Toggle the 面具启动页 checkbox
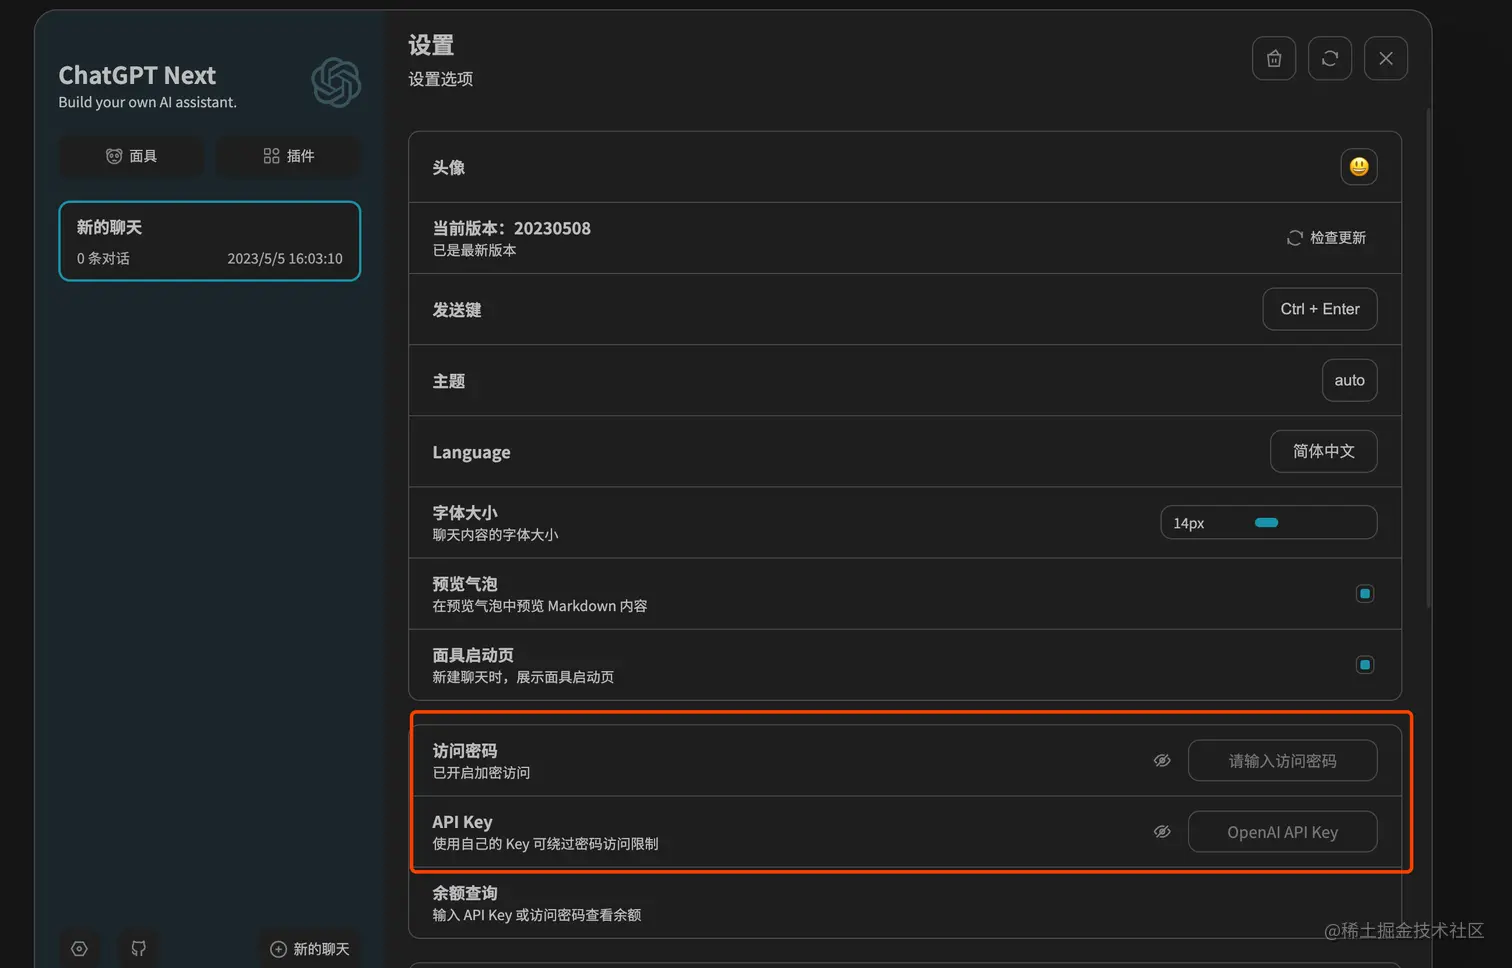Image resolution: width=1512 pixels, height=968 pixels. [x=1364, y=665]
